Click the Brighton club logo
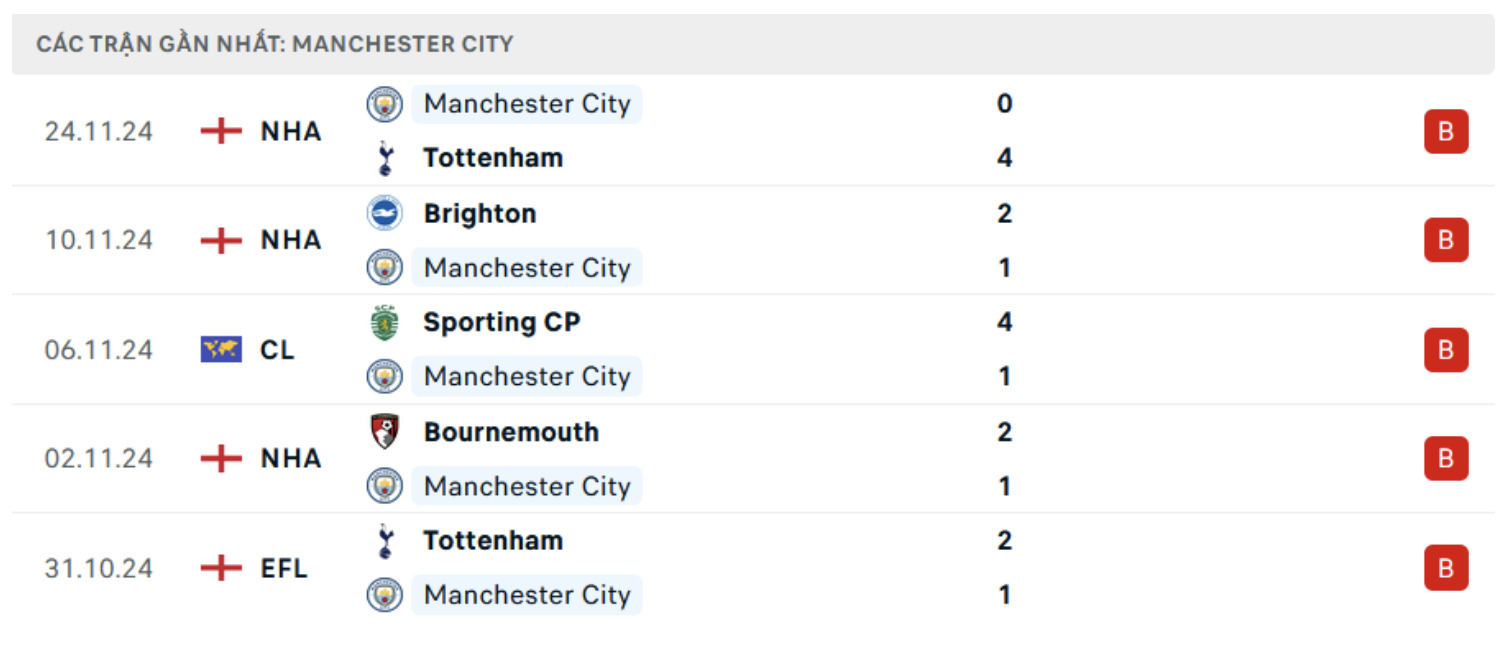1508x646 pixels. click(x=385, y=213)
